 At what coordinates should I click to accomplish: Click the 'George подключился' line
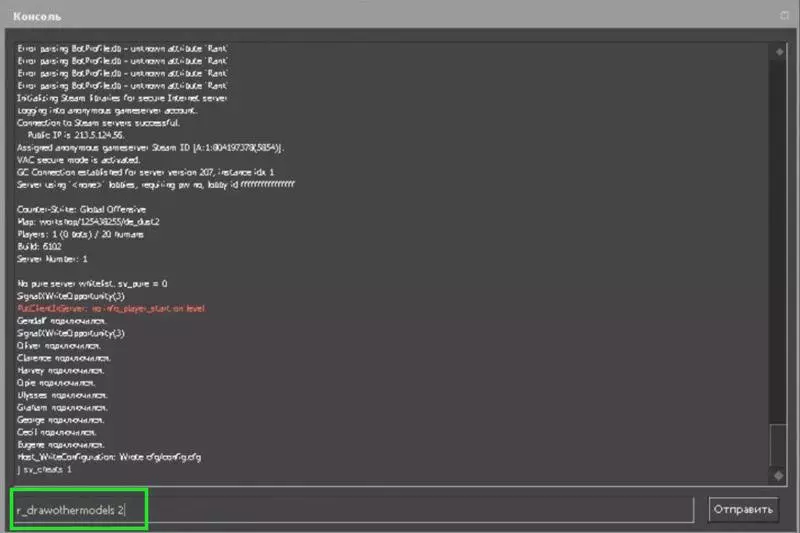pos(61,420)
